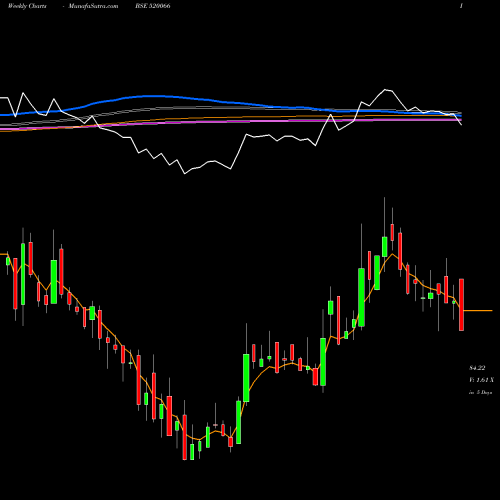Click the "MunafaSutra.com" header text
The width and height of the screenshot is (500, 500).
coord(93,6)
